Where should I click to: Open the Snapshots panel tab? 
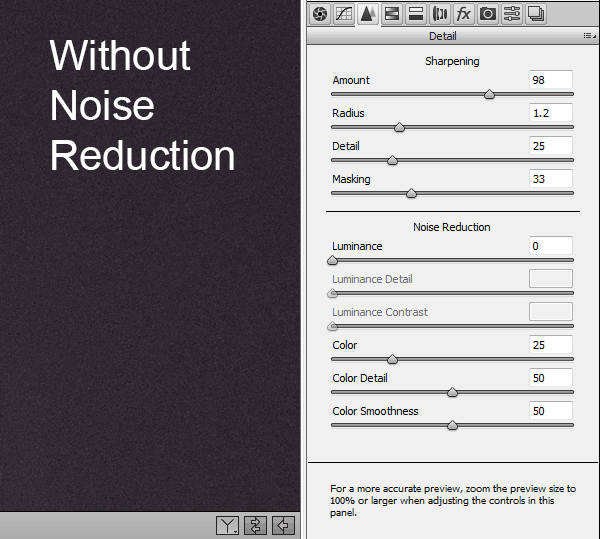(536, 14)
